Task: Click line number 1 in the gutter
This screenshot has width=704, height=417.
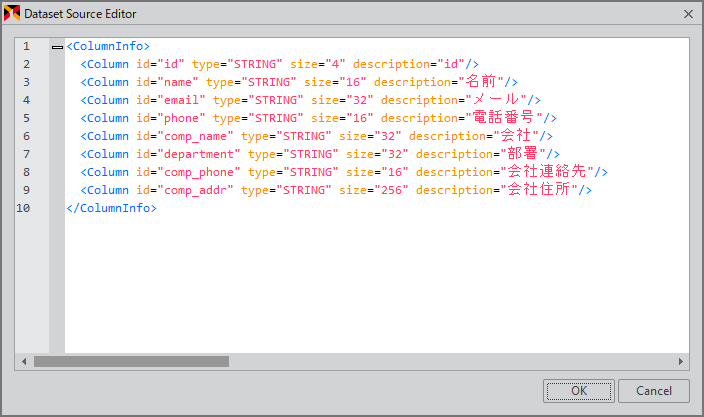Action: click(x=26, y=46)
